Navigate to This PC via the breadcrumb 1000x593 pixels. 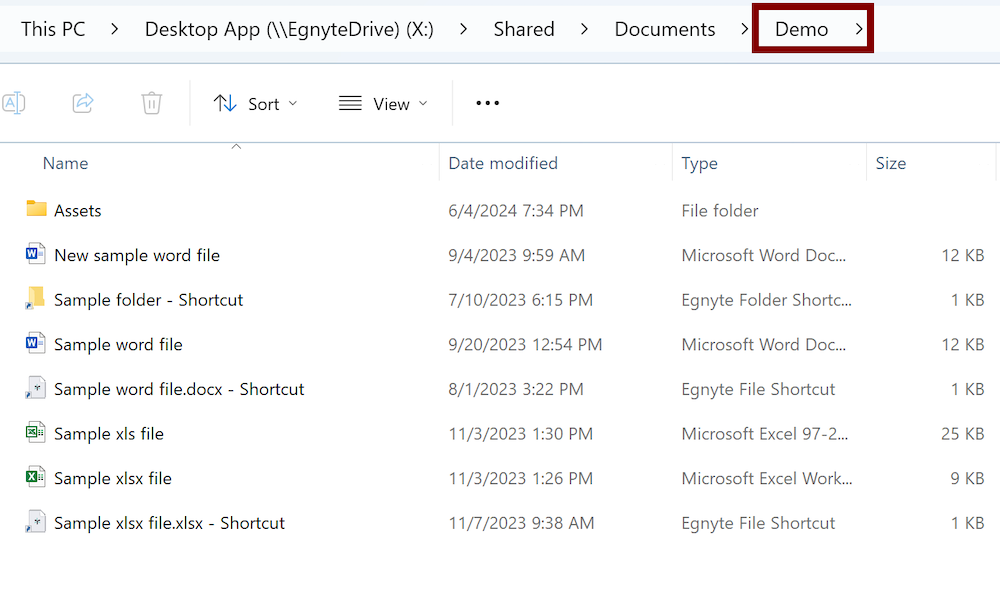point(53,29)
